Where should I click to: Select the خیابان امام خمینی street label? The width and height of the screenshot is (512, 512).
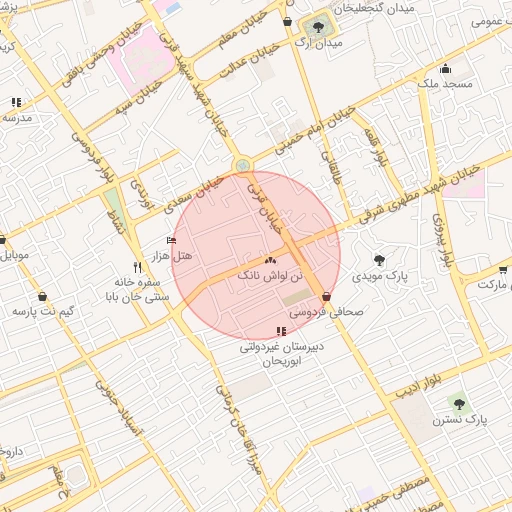tap(315, 130)
